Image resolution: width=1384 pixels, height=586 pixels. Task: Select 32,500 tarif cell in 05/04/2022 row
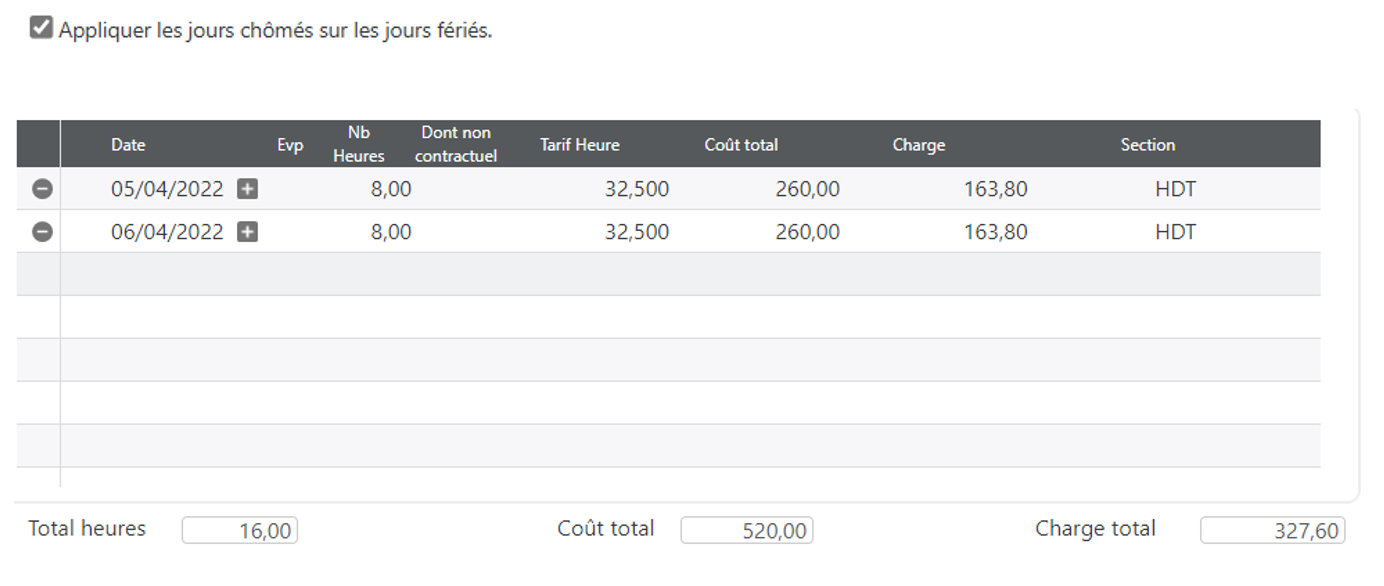636,189
